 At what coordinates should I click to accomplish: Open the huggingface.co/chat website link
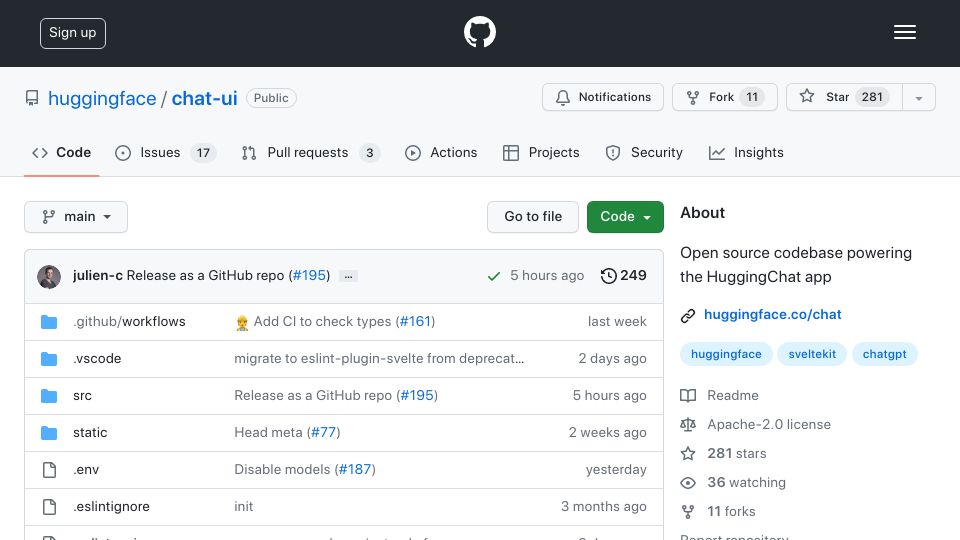pos(773,315)
